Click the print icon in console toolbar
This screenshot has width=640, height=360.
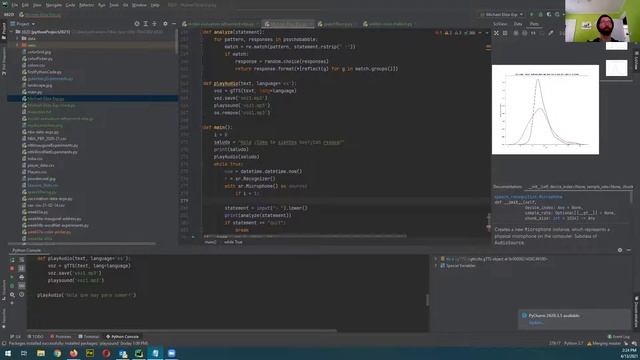click(x=22, y=277)
